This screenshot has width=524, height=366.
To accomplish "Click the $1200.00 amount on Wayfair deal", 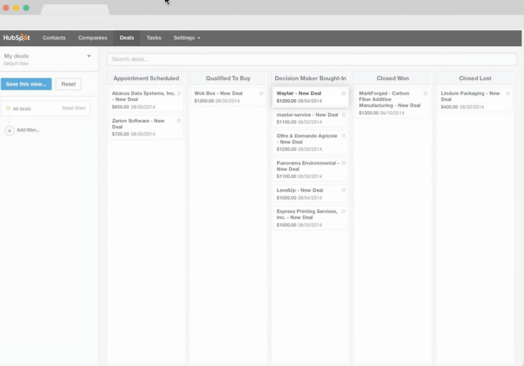I will [x=286, y=101].
